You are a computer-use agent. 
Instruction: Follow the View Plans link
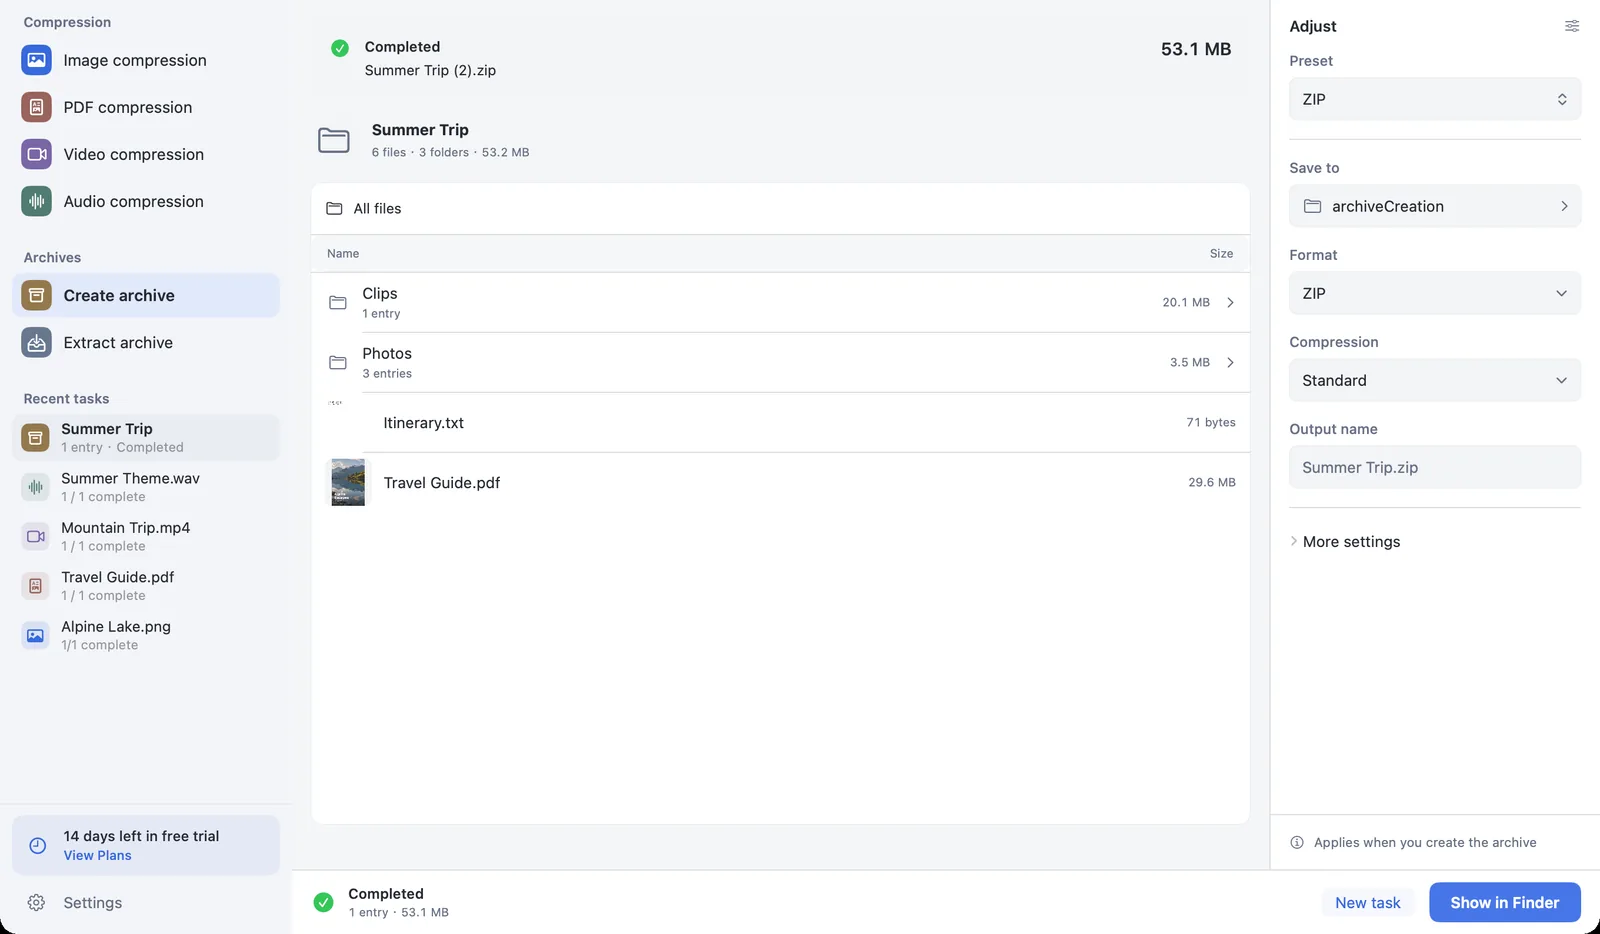[97, 855]
